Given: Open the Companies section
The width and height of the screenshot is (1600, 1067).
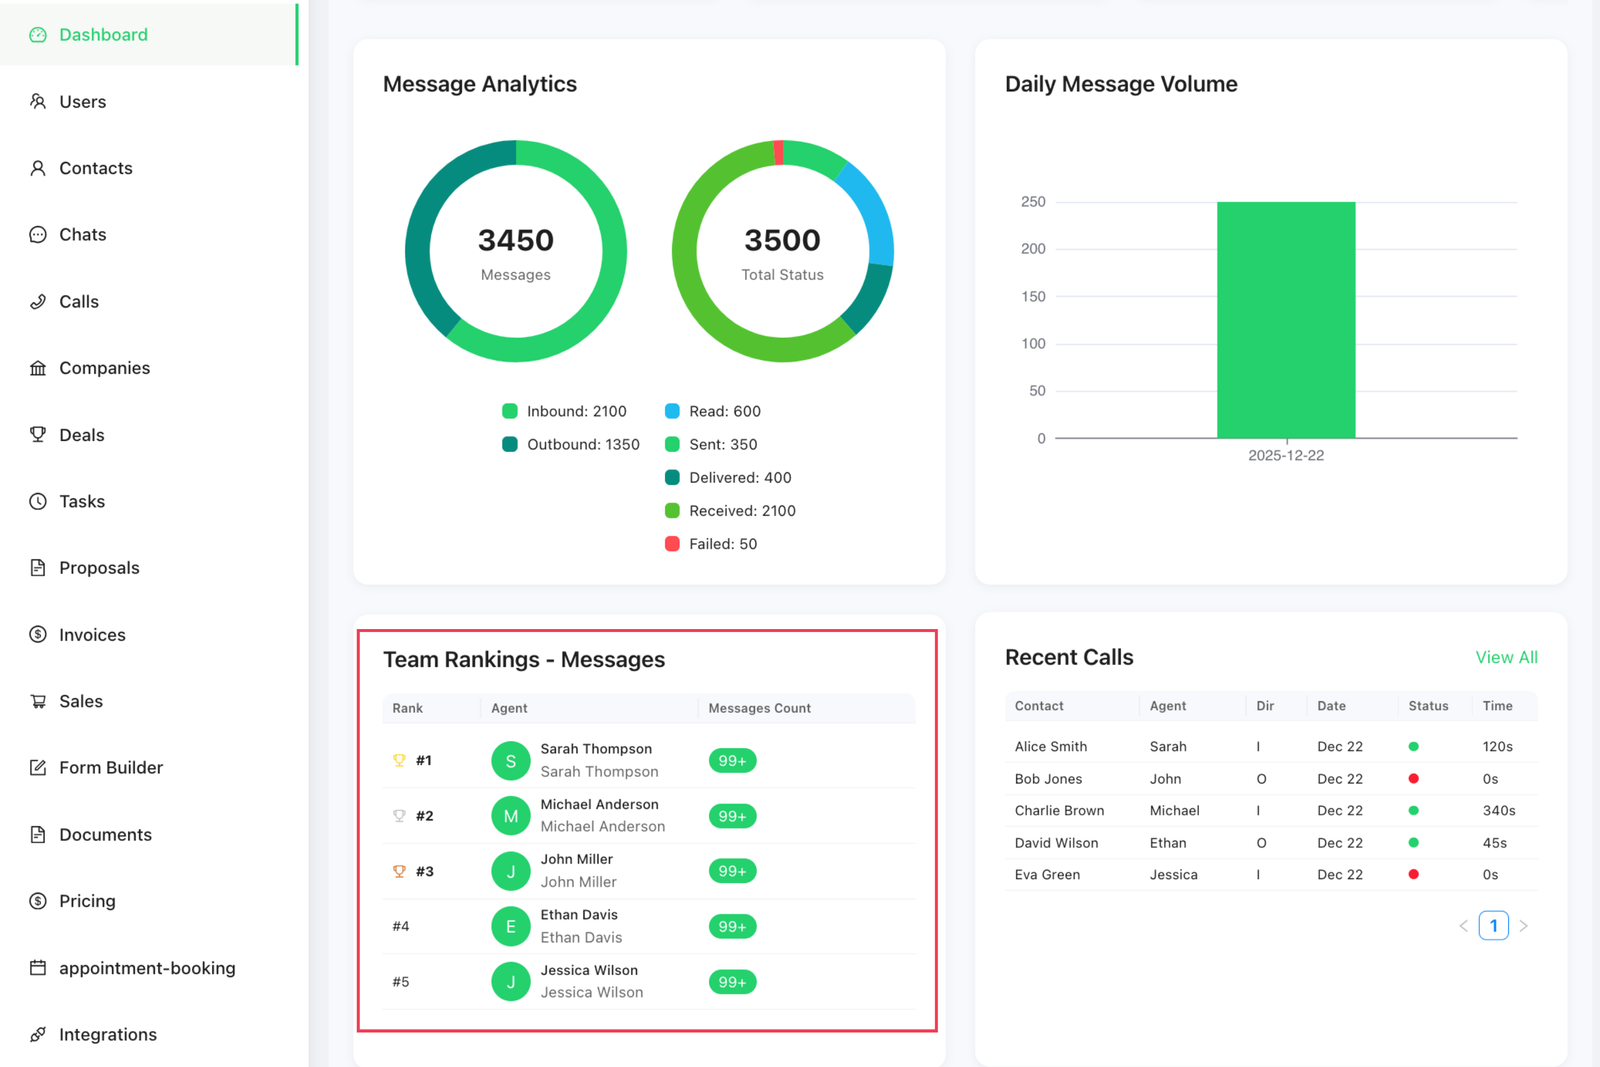Looking at the screenshot, I should coord(105,367).
